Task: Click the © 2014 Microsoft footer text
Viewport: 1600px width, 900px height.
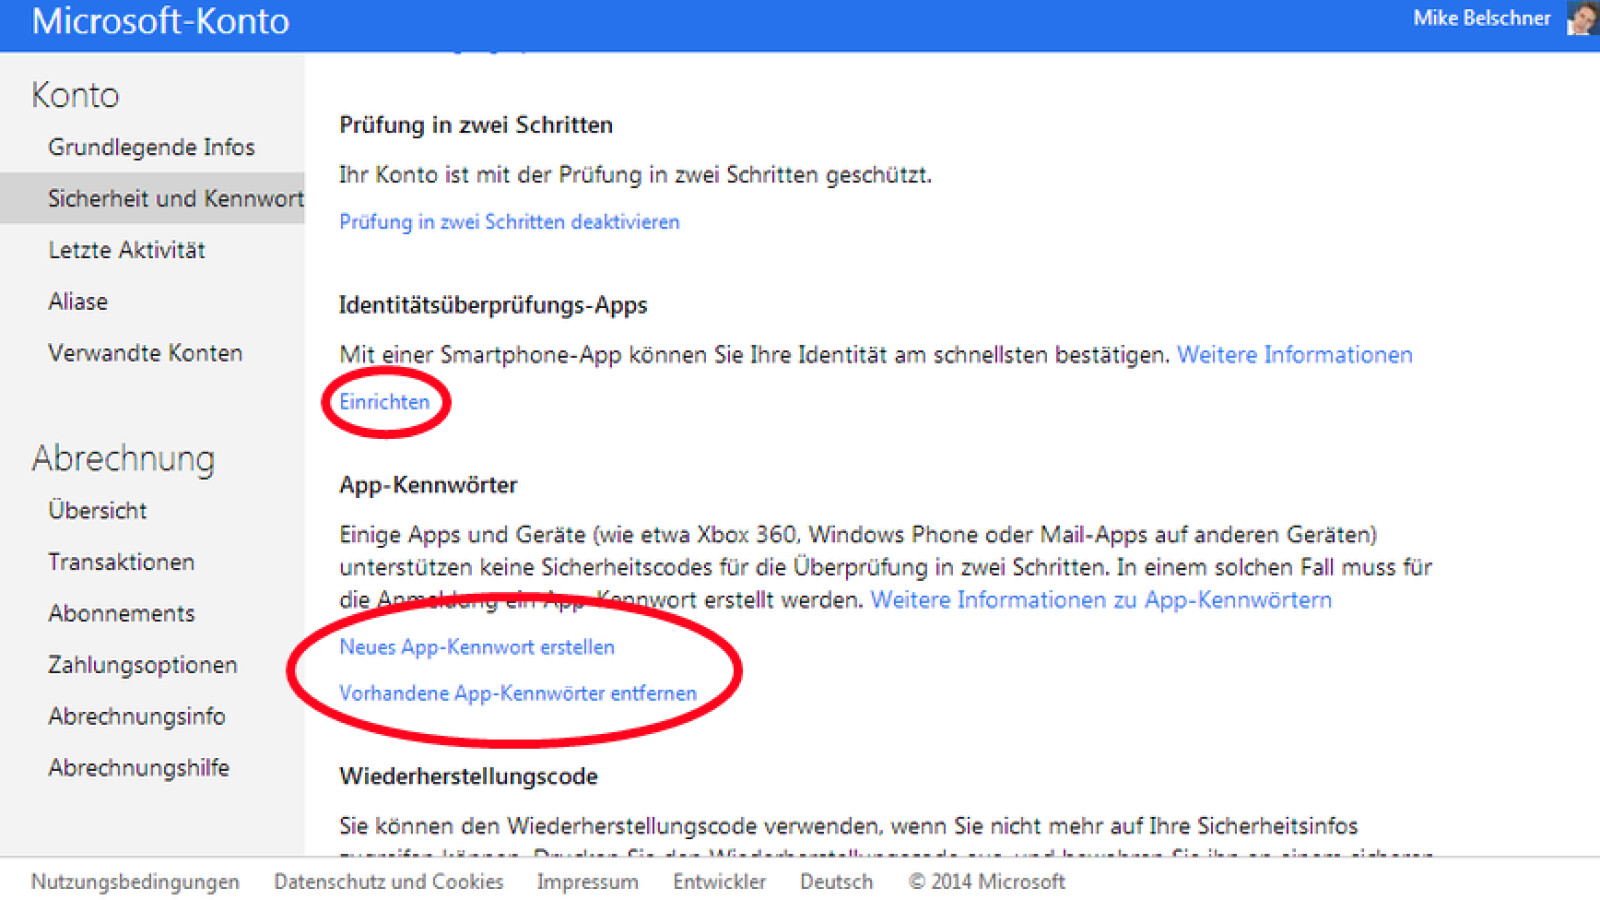Action: (986, 882)
